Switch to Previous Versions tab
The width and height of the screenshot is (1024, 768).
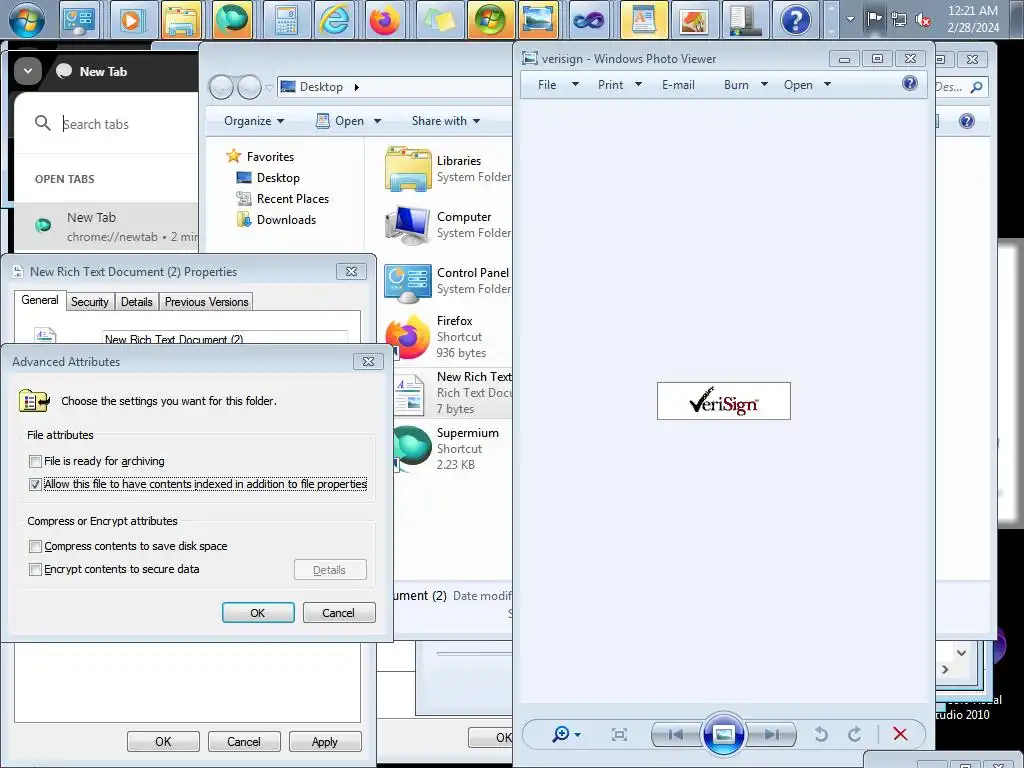point(206,302)
